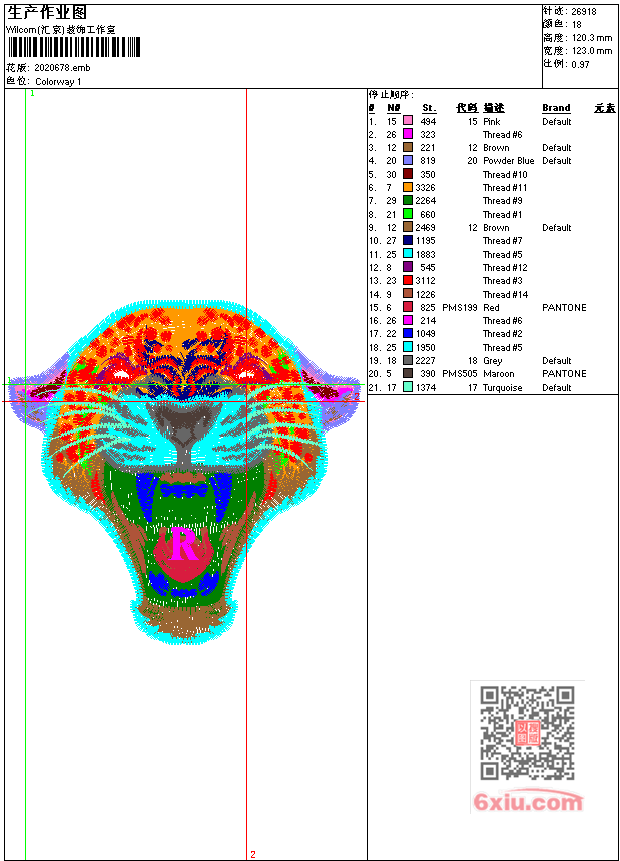
Task: Select the 'Thread #1' description
Action: [x=502, y=214]
